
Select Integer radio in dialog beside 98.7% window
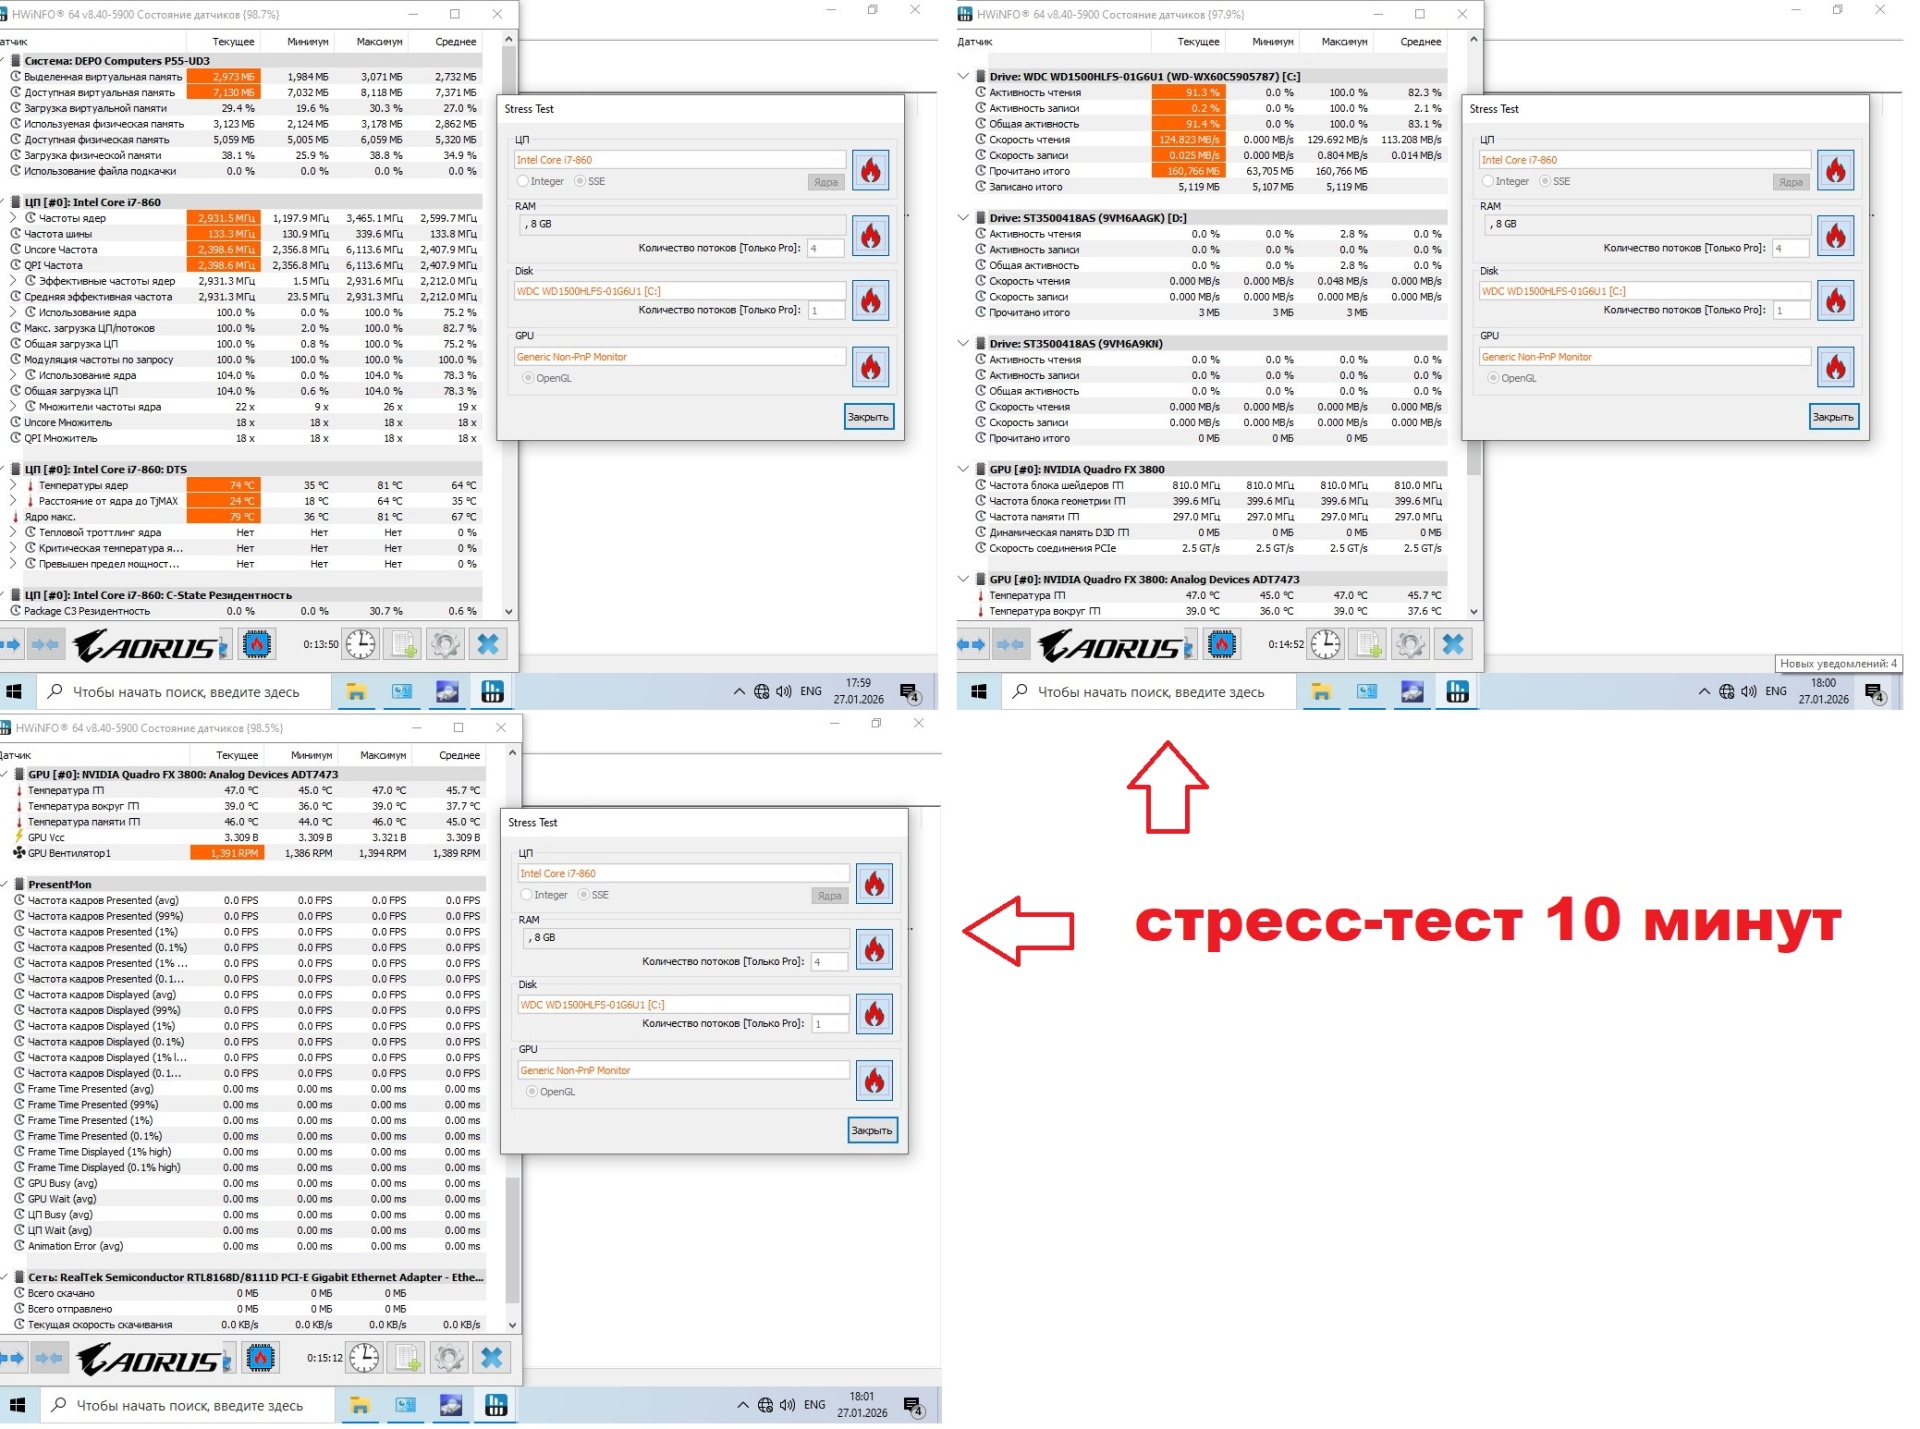(523, 182)
